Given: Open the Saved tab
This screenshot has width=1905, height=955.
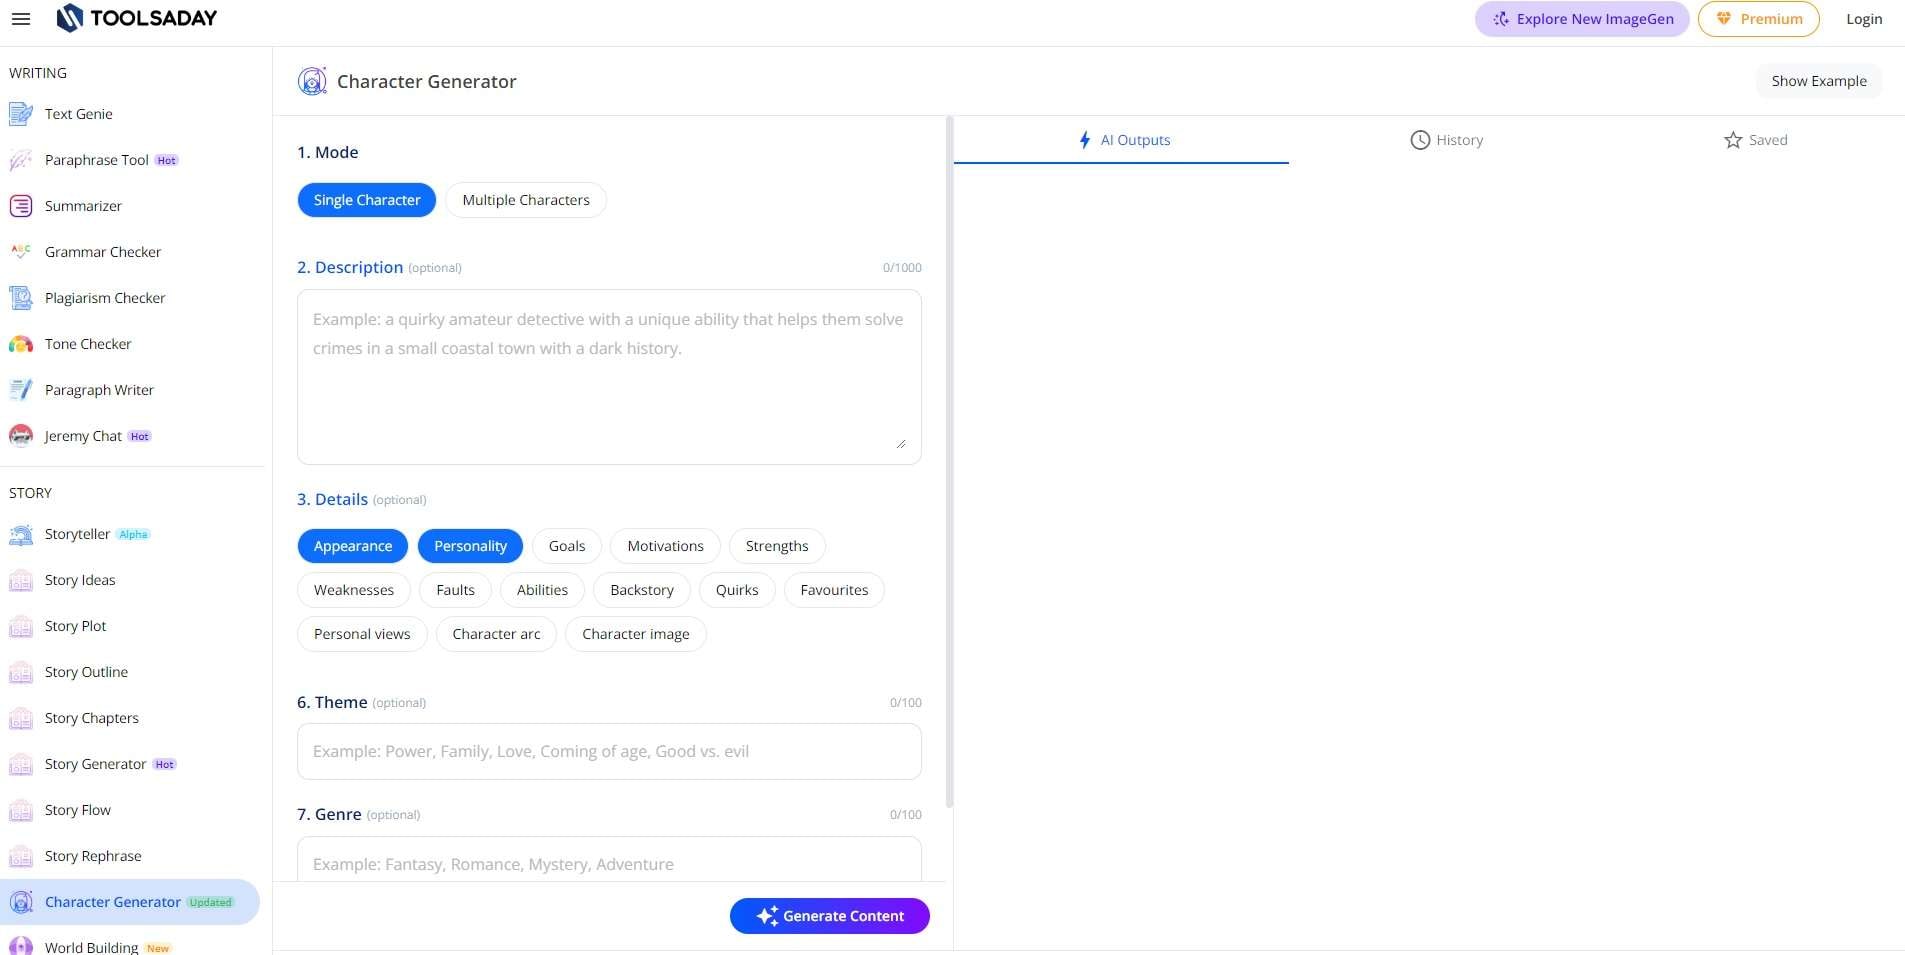Looking at the screenshot, I should coord(1755,140).
